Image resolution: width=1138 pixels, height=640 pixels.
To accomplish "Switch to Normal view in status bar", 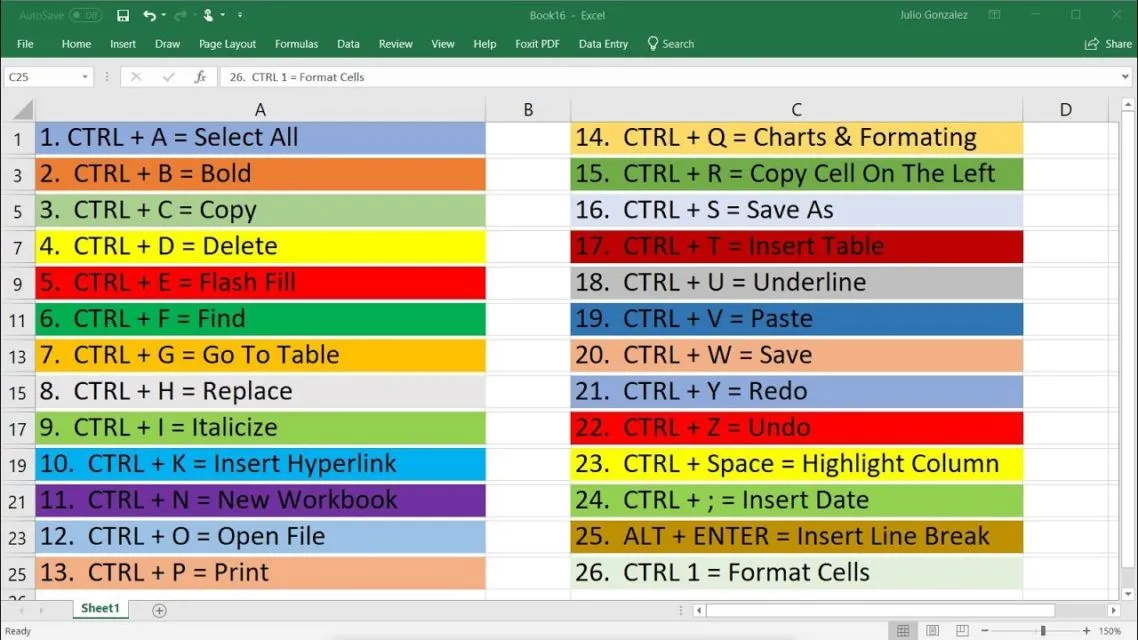I will point(903,630).
